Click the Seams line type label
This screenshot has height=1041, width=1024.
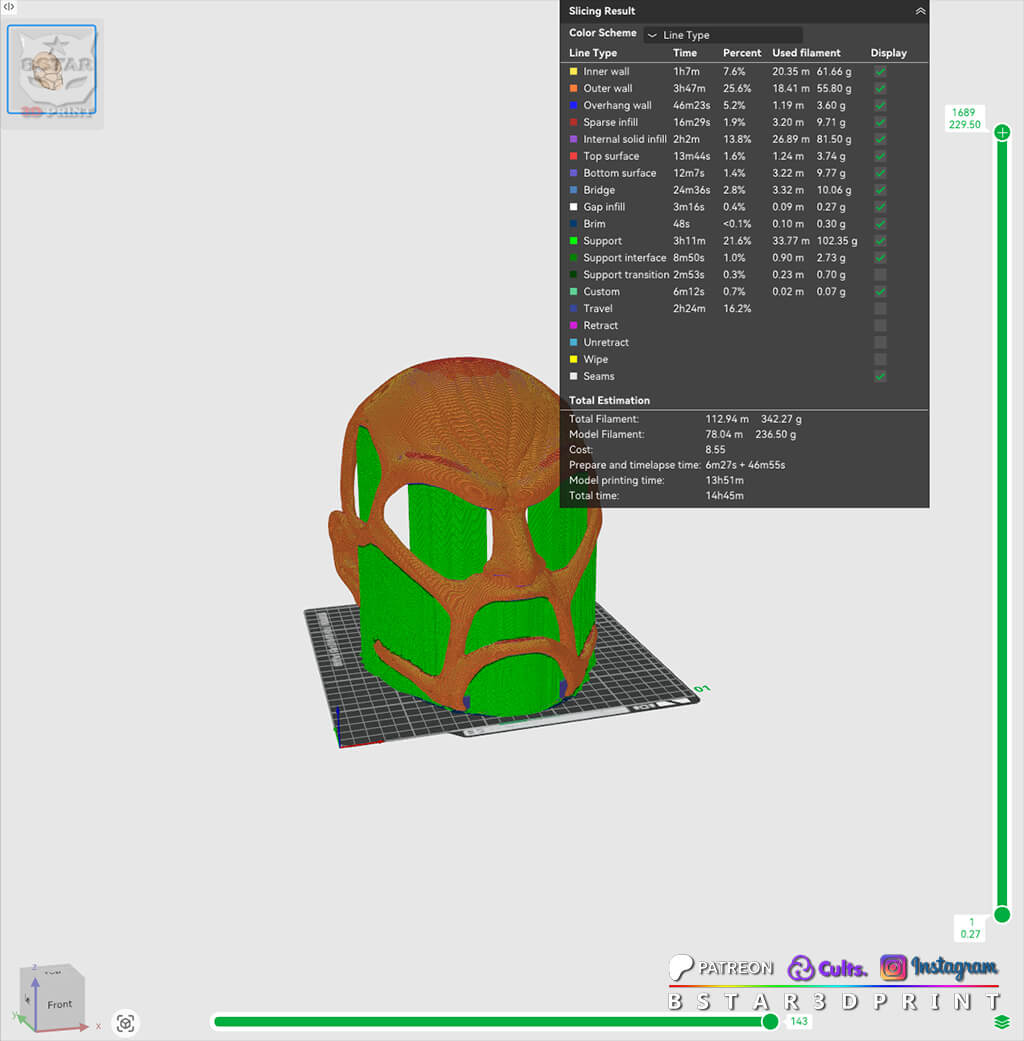pyautogui.click(x=598, y=376)
